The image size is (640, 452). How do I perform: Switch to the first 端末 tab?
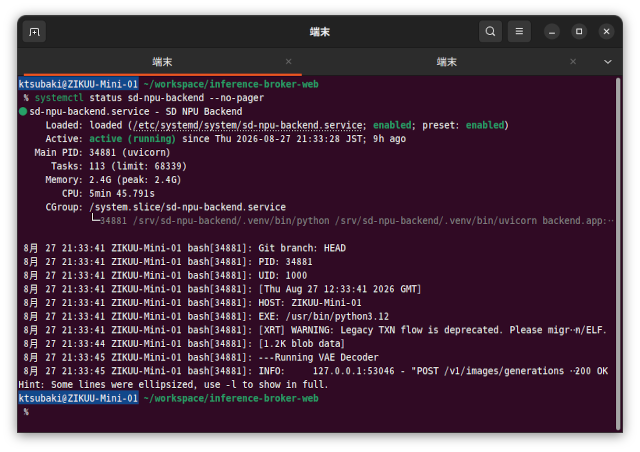(x=162, y=62)
